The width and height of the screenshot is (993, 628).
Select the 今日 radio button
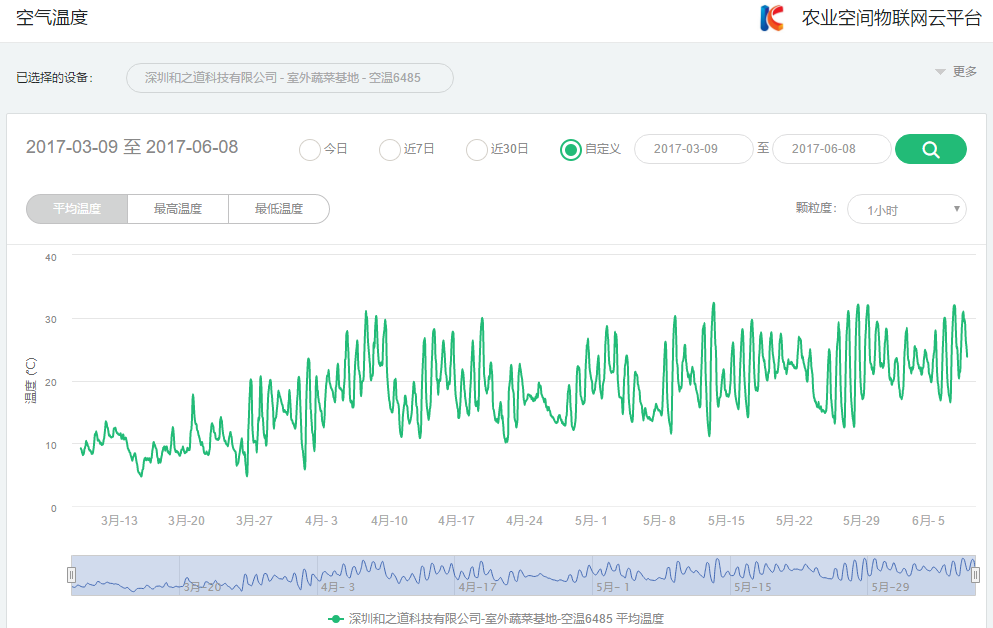point(310,148)
